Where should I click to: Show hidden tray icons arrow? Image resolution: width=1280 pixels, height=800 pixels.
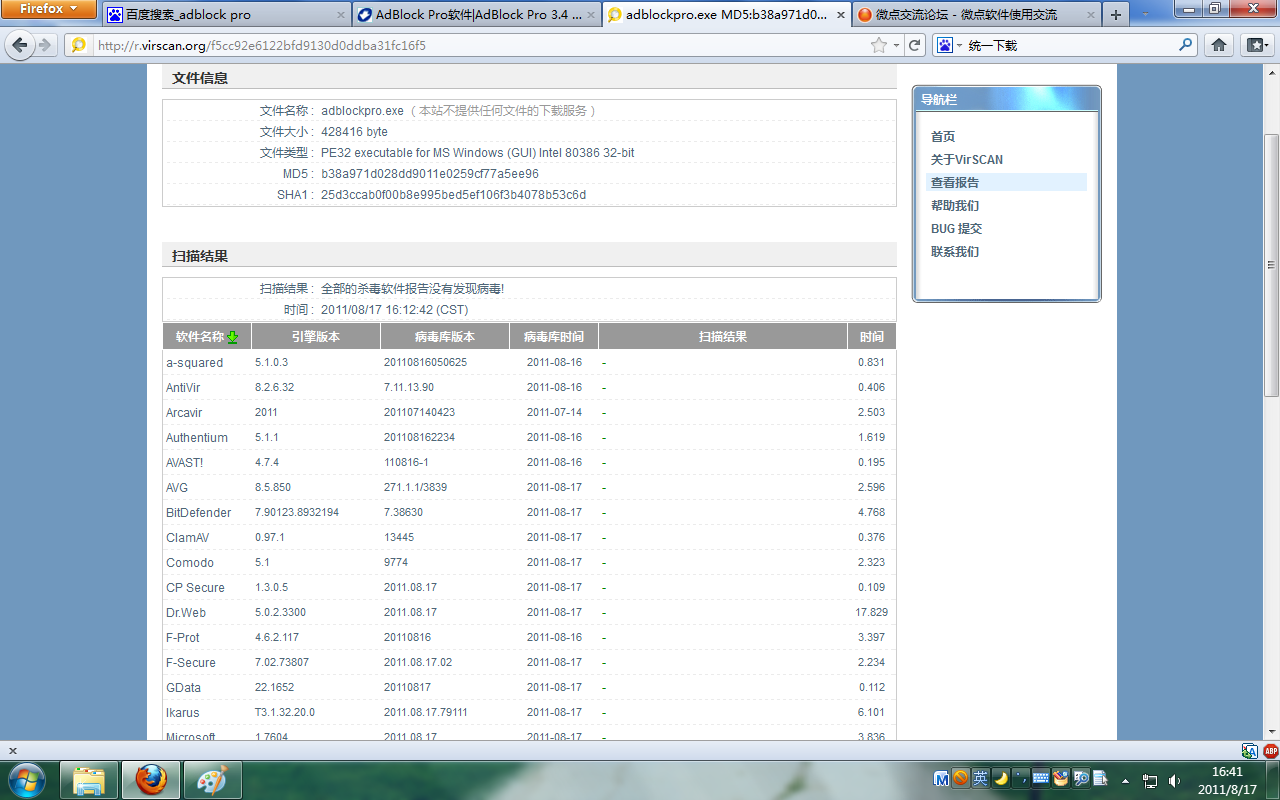click(1126, 780)
